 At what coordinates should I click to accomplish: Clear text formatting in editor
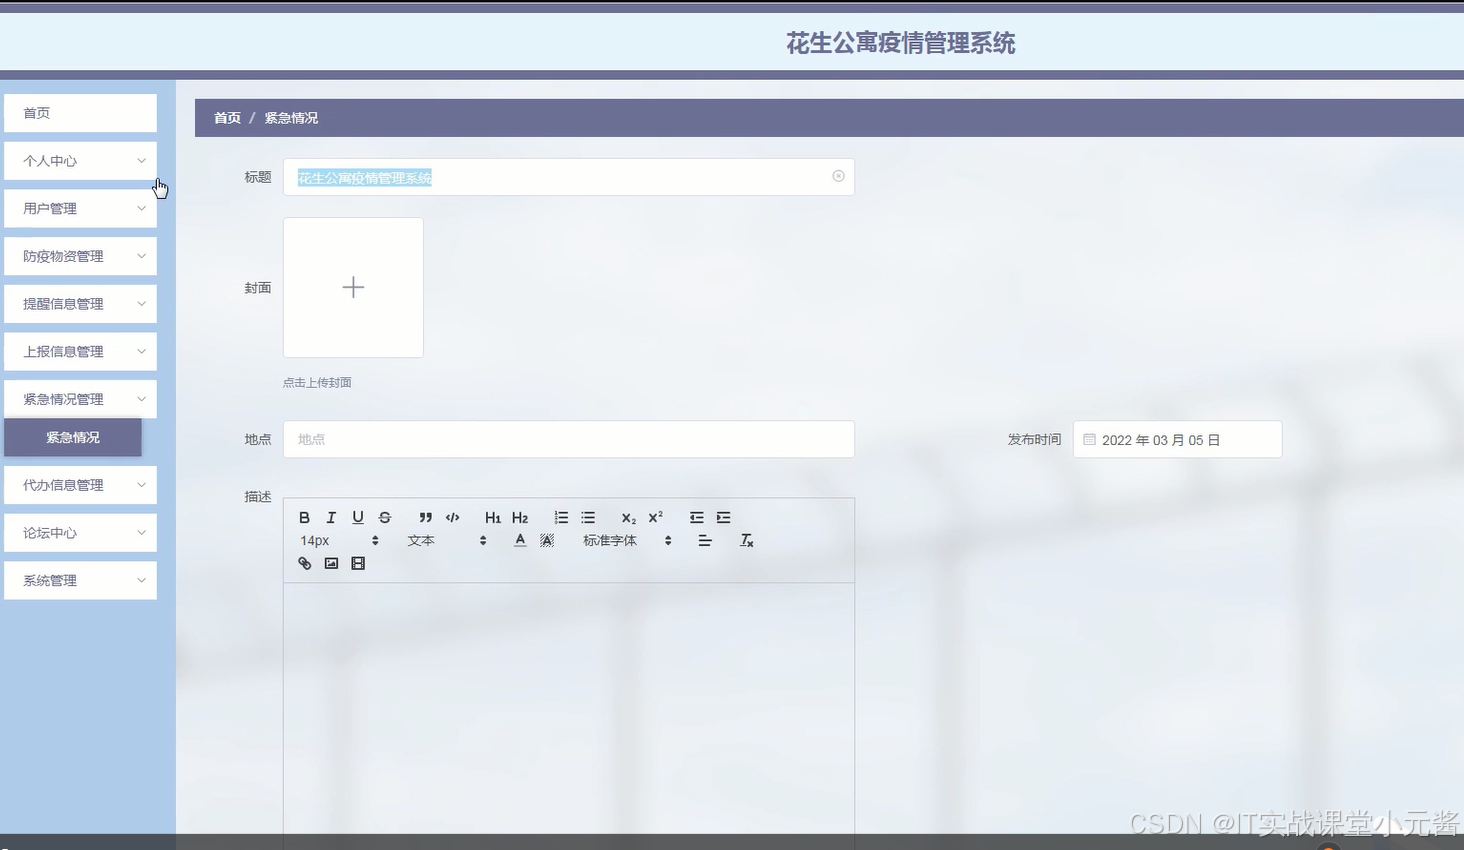click(746, 540)
